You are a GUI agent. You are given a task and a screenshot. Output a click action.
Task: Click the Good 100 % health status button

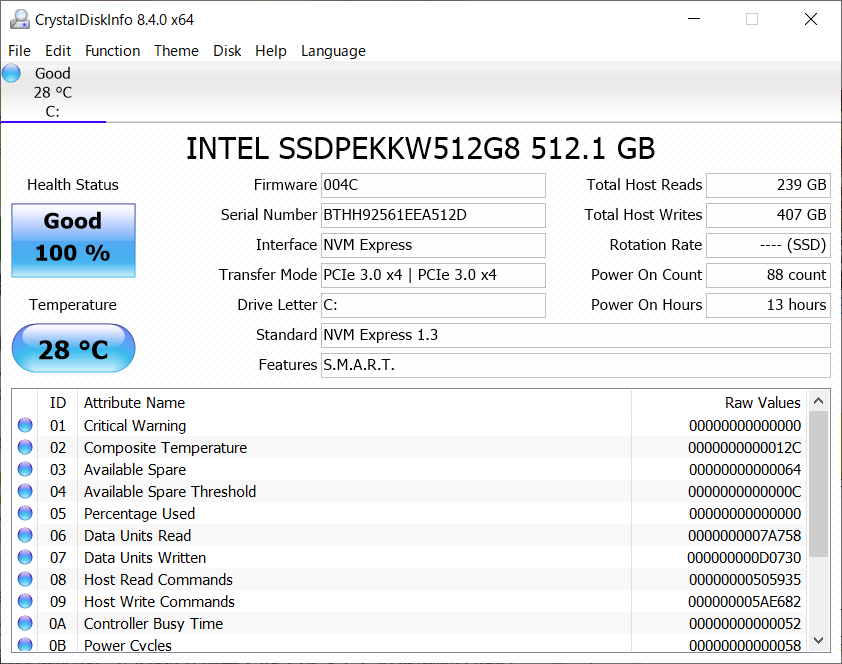[x=74, y=240]
